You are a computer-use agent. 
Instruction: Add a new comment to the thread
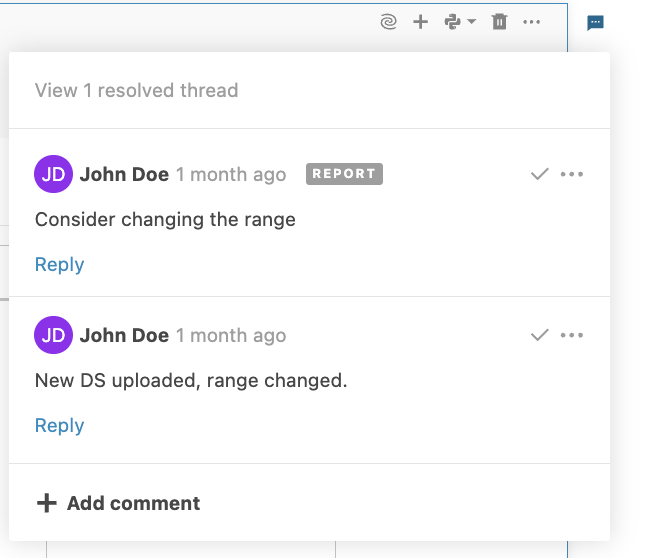tap(118, 503)
